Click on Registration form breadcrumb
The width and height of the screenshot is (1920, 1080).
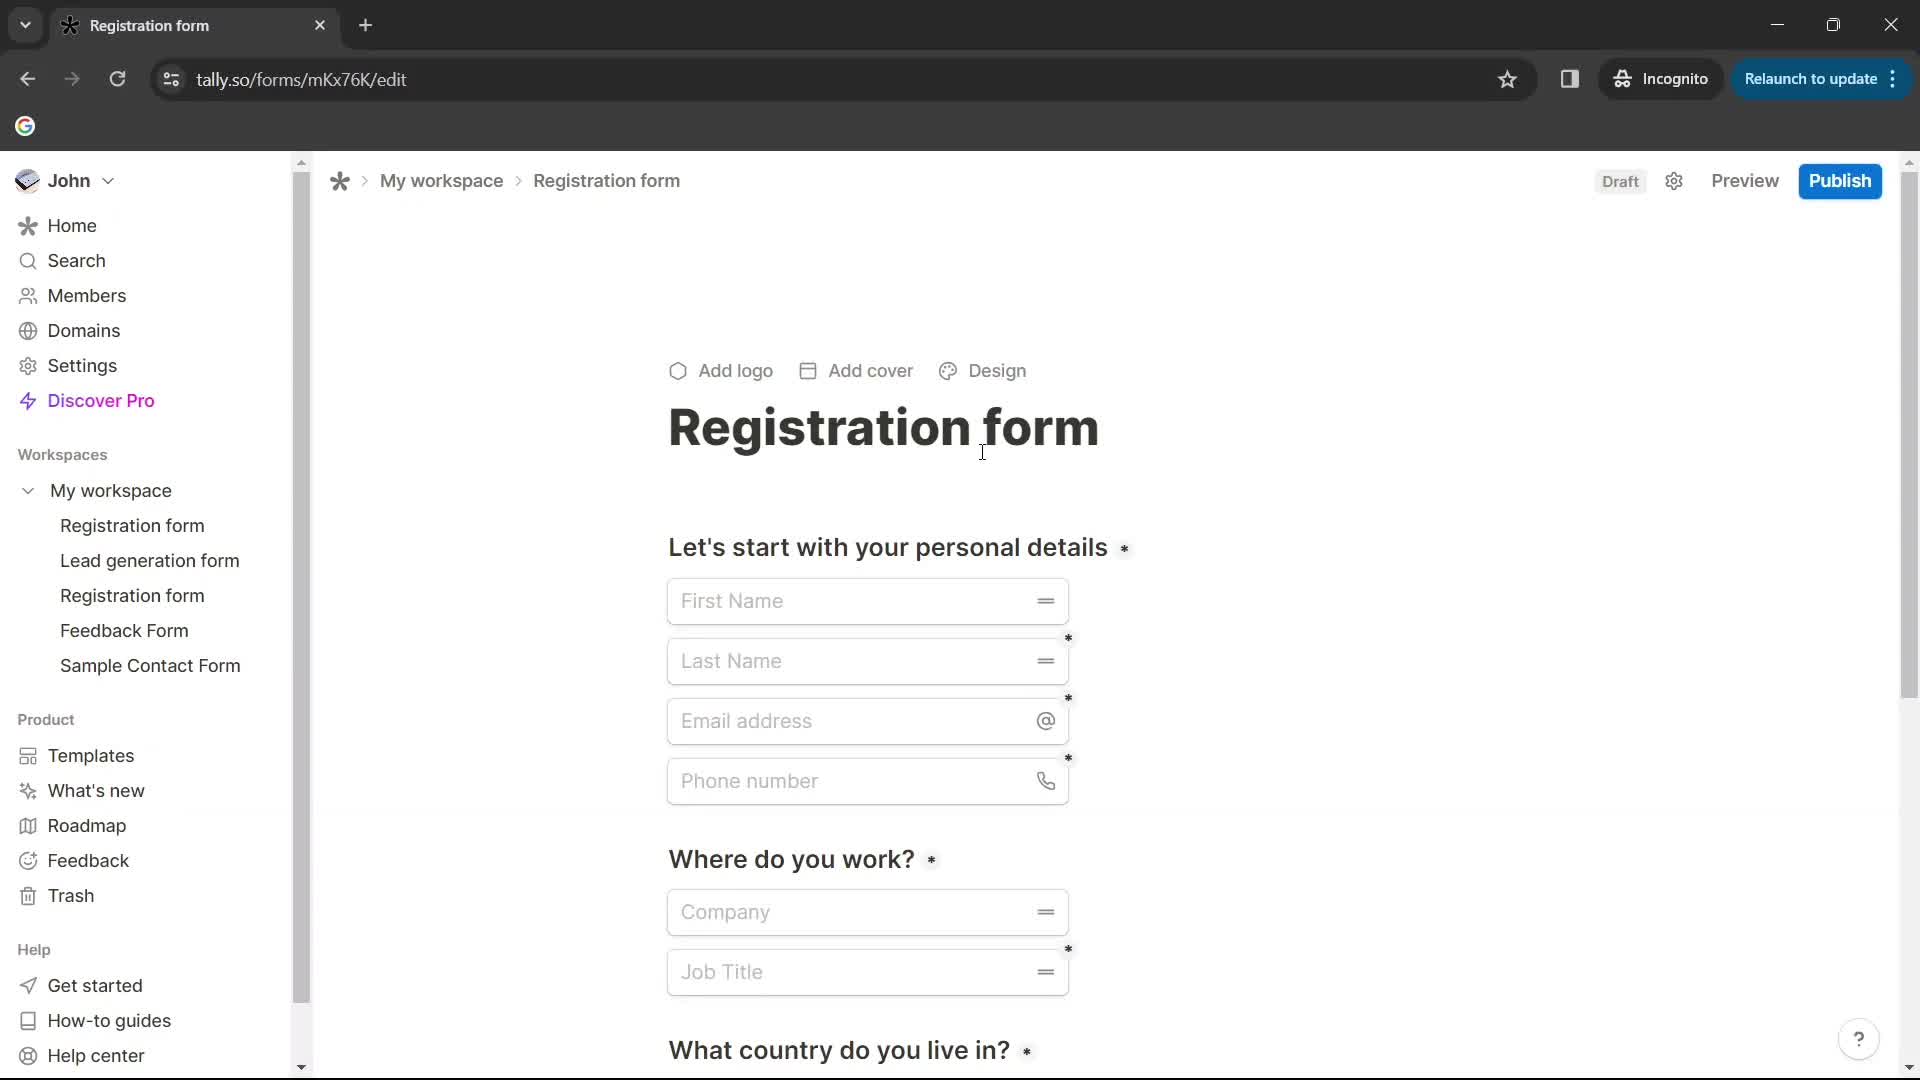tap(605, 181)
